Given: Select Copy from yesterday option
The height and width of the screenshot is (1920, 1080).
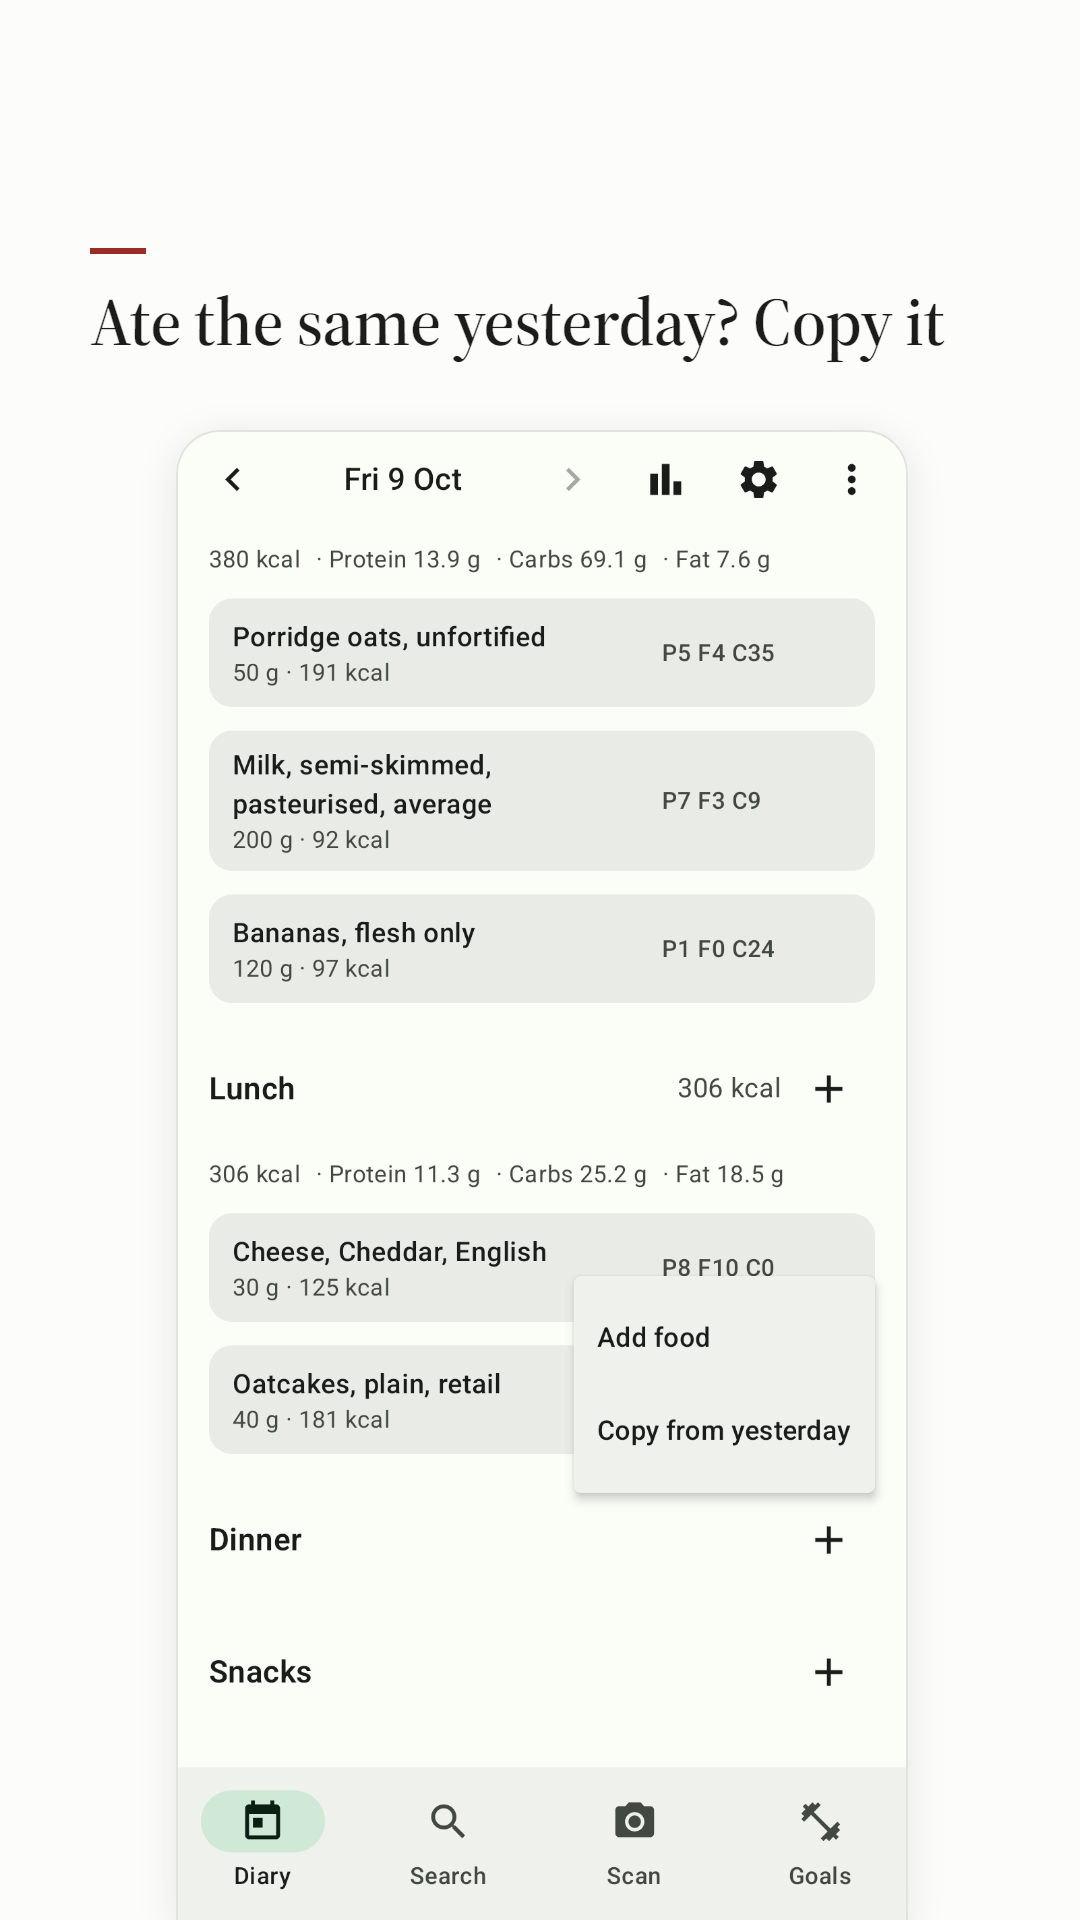Looking at the screenshot, I should coord(724,1431).
